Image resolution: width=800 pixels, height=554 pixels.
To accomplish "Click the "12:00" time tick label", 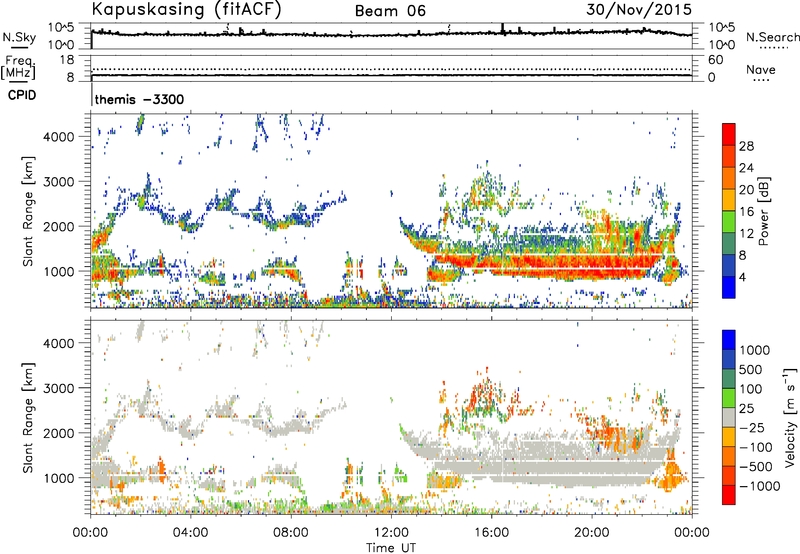I will click(391, 533).
